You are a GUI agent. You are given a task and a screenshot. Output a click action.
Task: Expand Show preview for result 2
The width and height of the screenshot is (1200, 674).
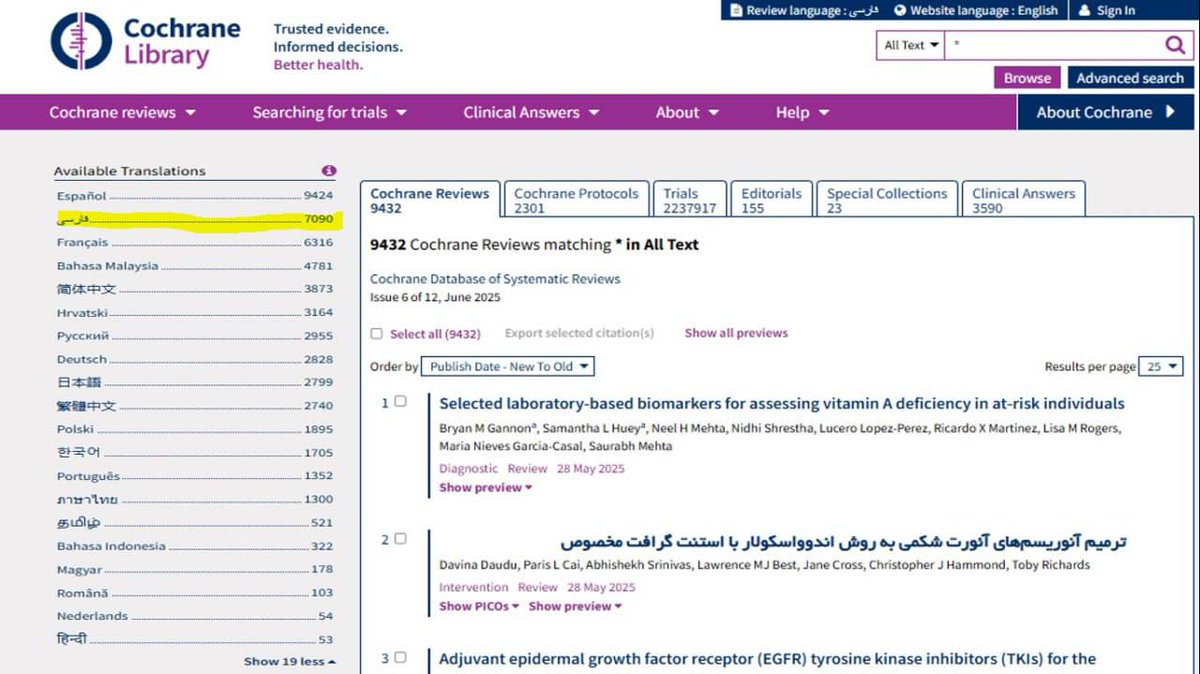[x=575, y=606]
